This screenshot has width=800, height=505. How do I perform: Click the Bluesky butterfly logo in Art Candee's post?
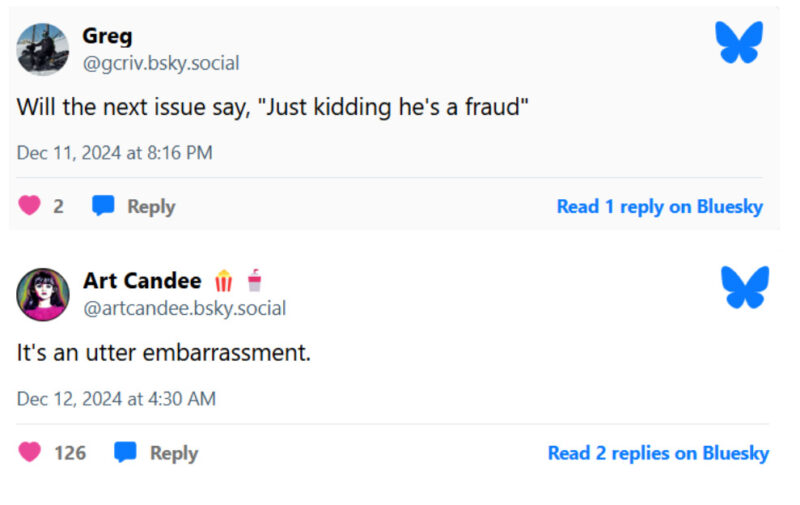(x=745, y=287)
